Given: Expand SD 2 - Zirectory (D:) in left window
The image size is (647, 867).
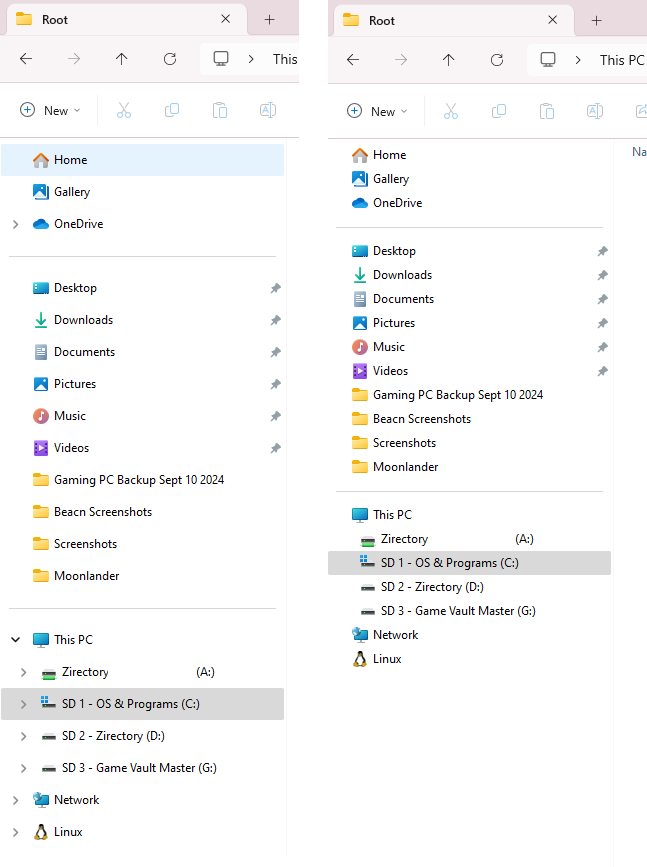Looking at the screenshot, I should (23, 736).
